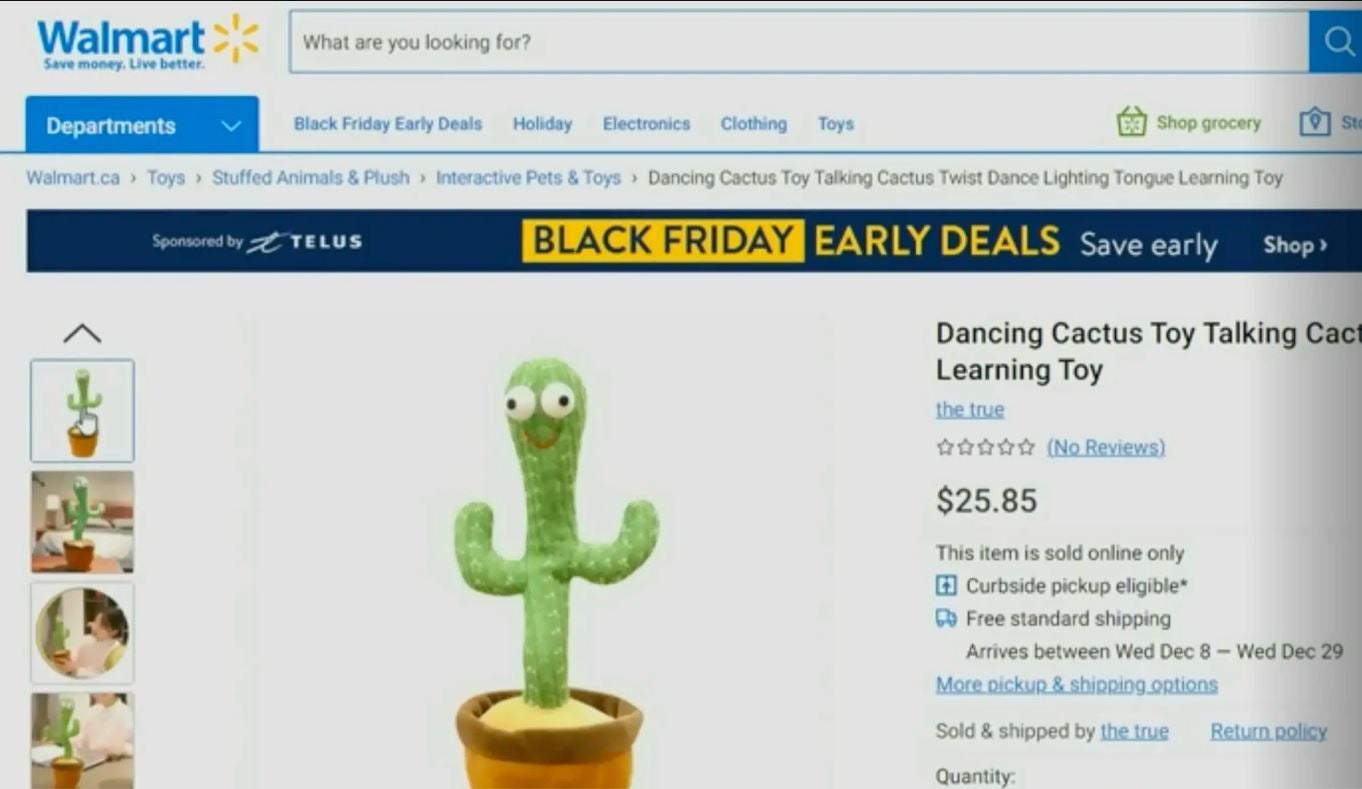1362x789 pixels.
Task: Open the Electronics nav item
Action: (x=646, y=124)
